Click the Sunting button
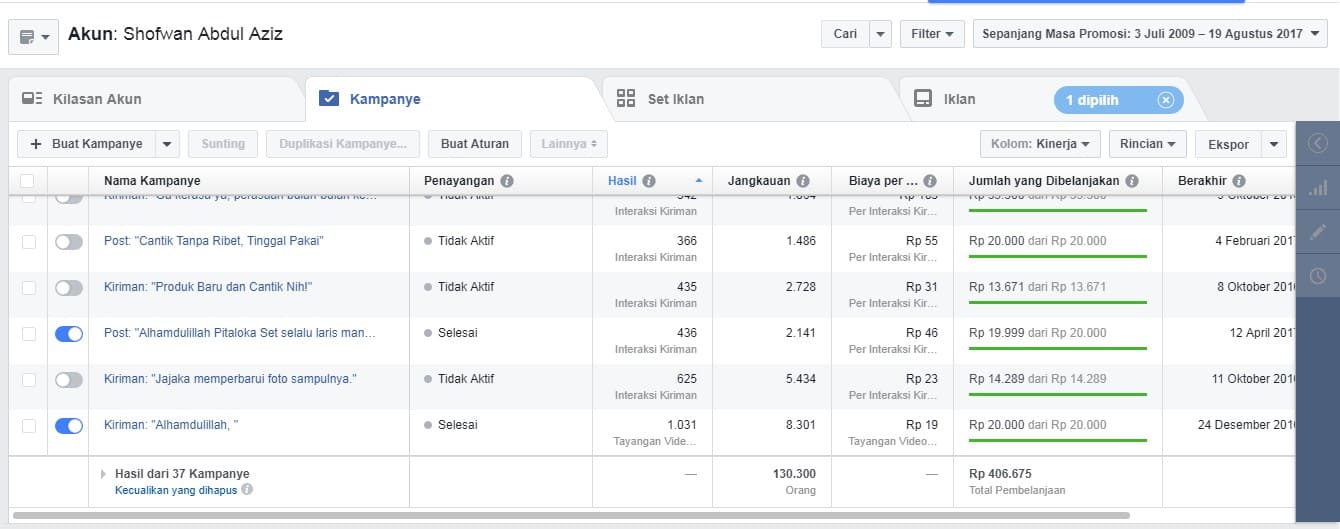The image size is (1340, 529). point(223,144)
